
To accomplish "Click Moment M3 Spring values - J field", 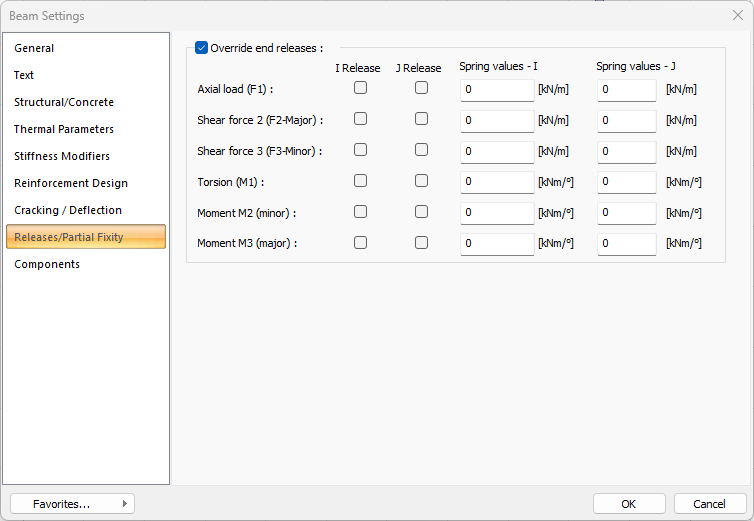I will (x=627, y=244).
